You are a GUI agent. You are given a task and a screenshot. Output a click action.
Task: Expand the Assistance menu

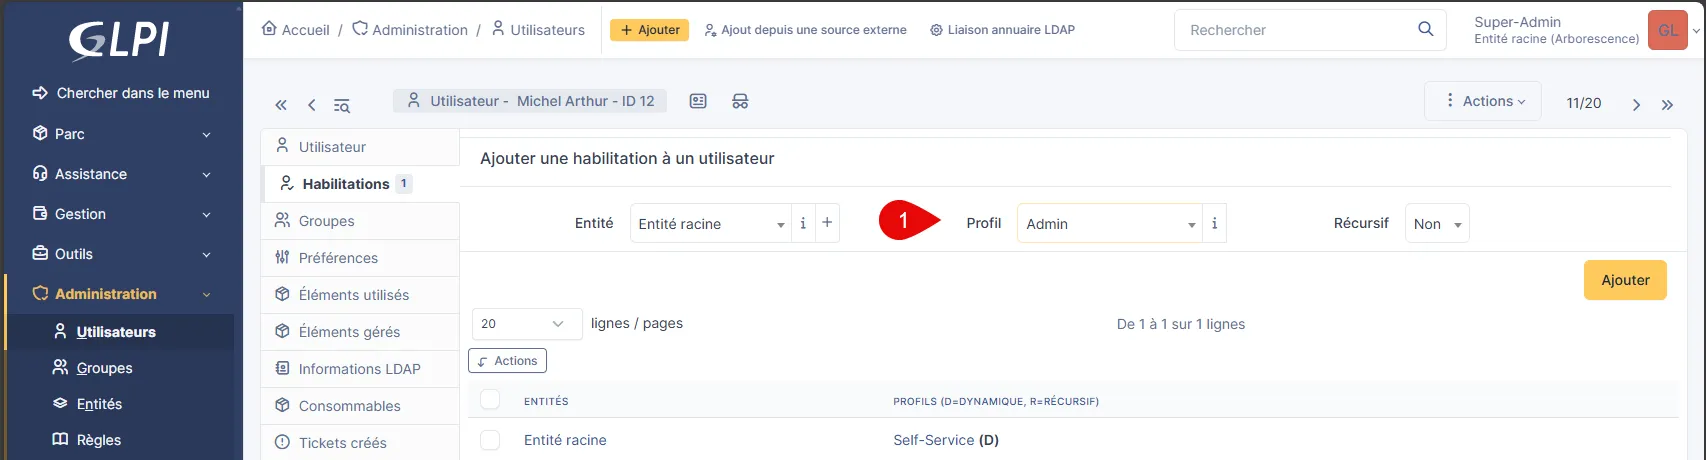click(122, 174)
